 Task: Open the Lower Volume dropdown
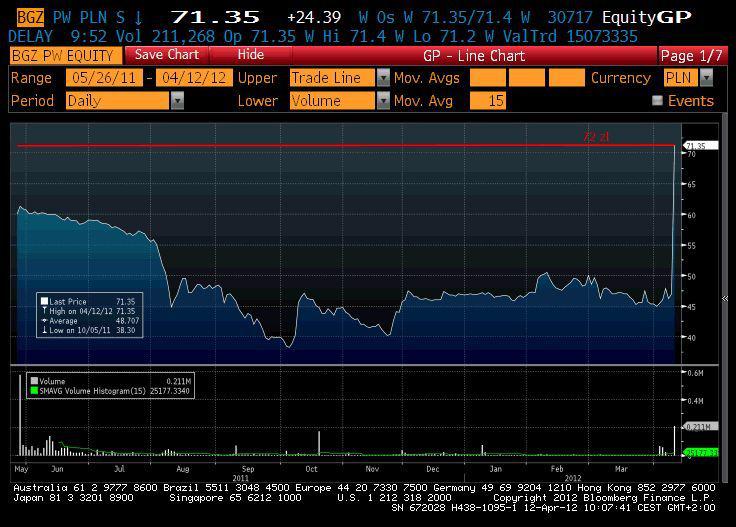click(383, 101)
